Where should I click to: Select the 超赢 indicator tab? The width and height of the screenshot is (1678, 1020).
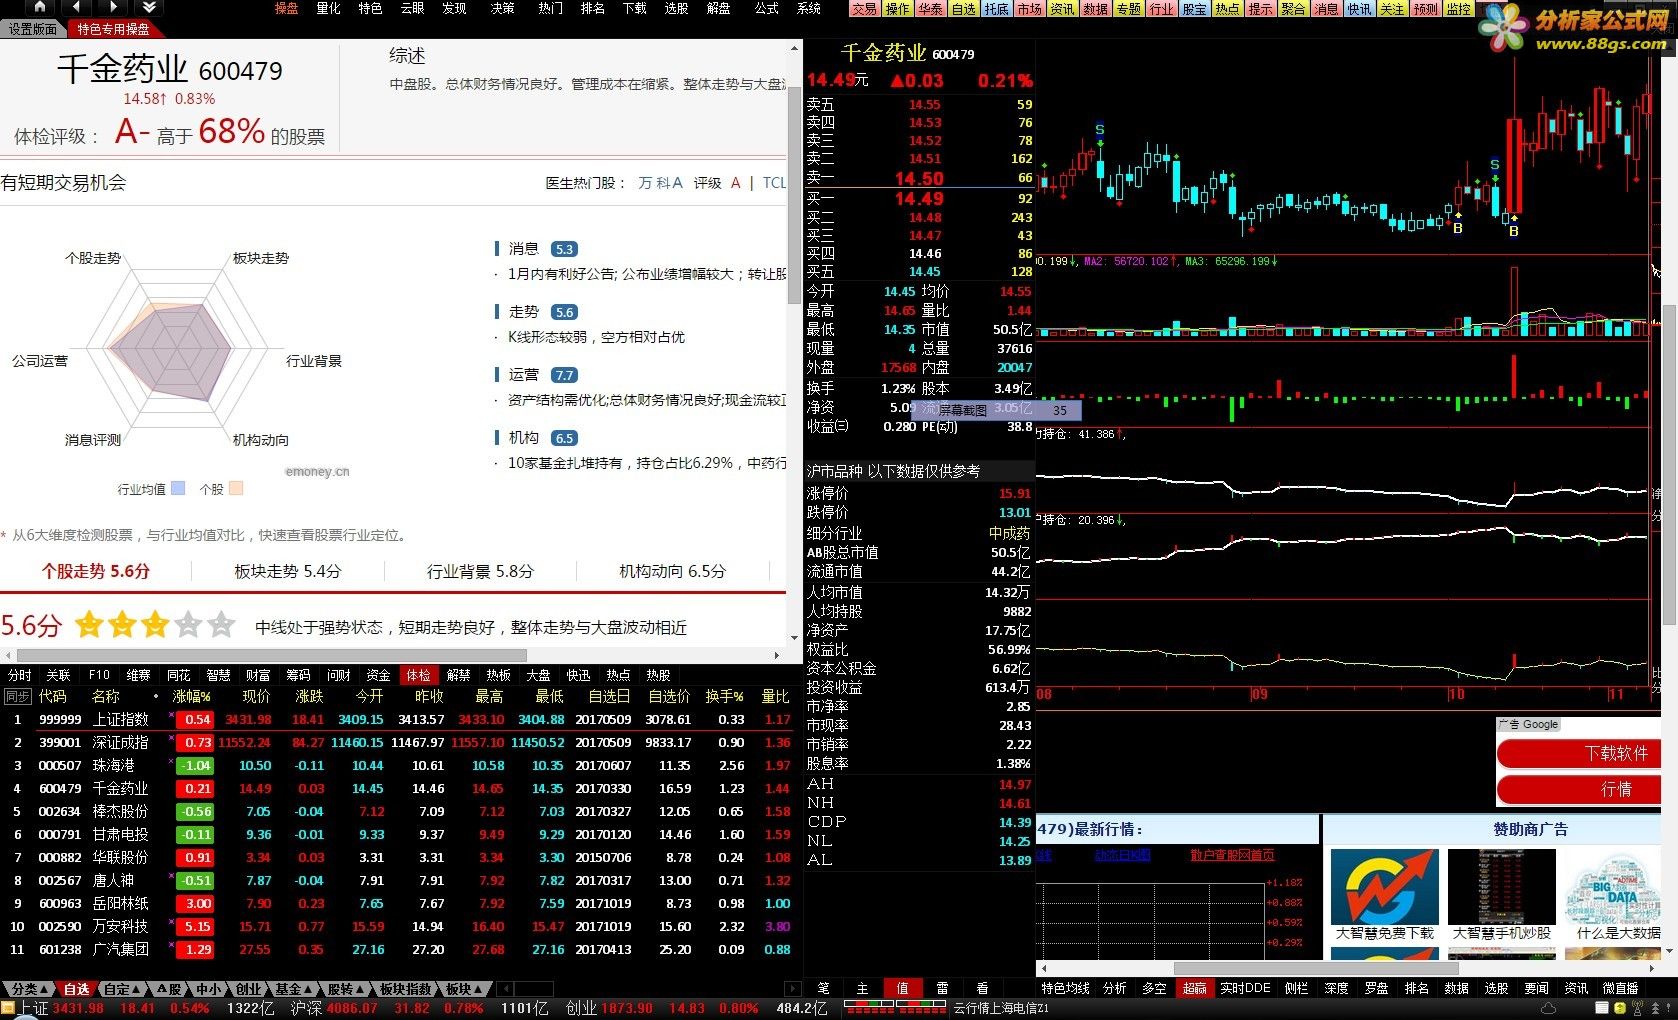(x=1194, y=988)
